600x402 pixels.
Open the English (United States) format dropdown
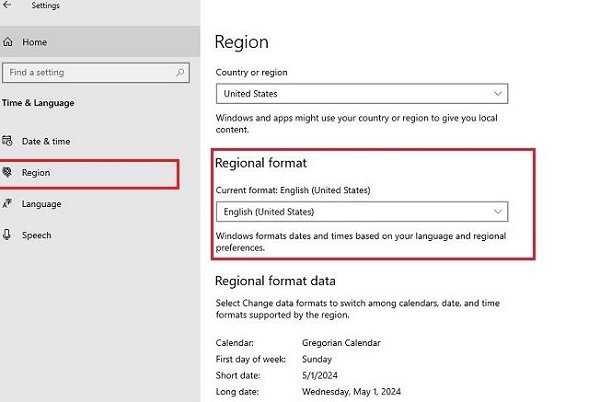click(362, 212)
